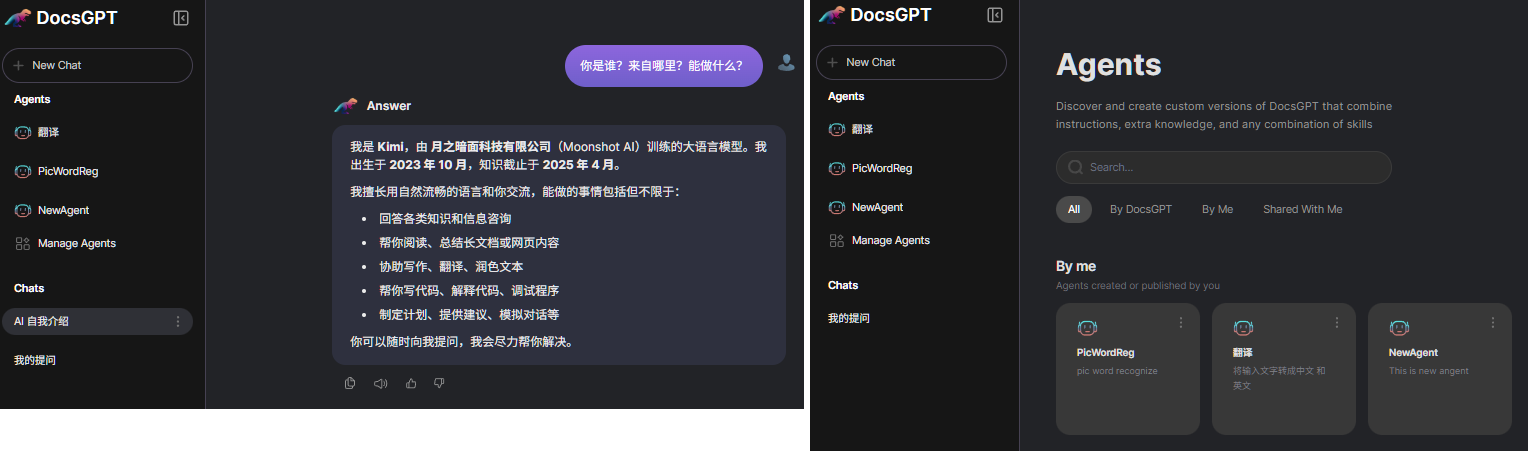1528x451 pixels.
Task: Click the robot icon on the PicWordReg card
Action: click(1087, 327)
